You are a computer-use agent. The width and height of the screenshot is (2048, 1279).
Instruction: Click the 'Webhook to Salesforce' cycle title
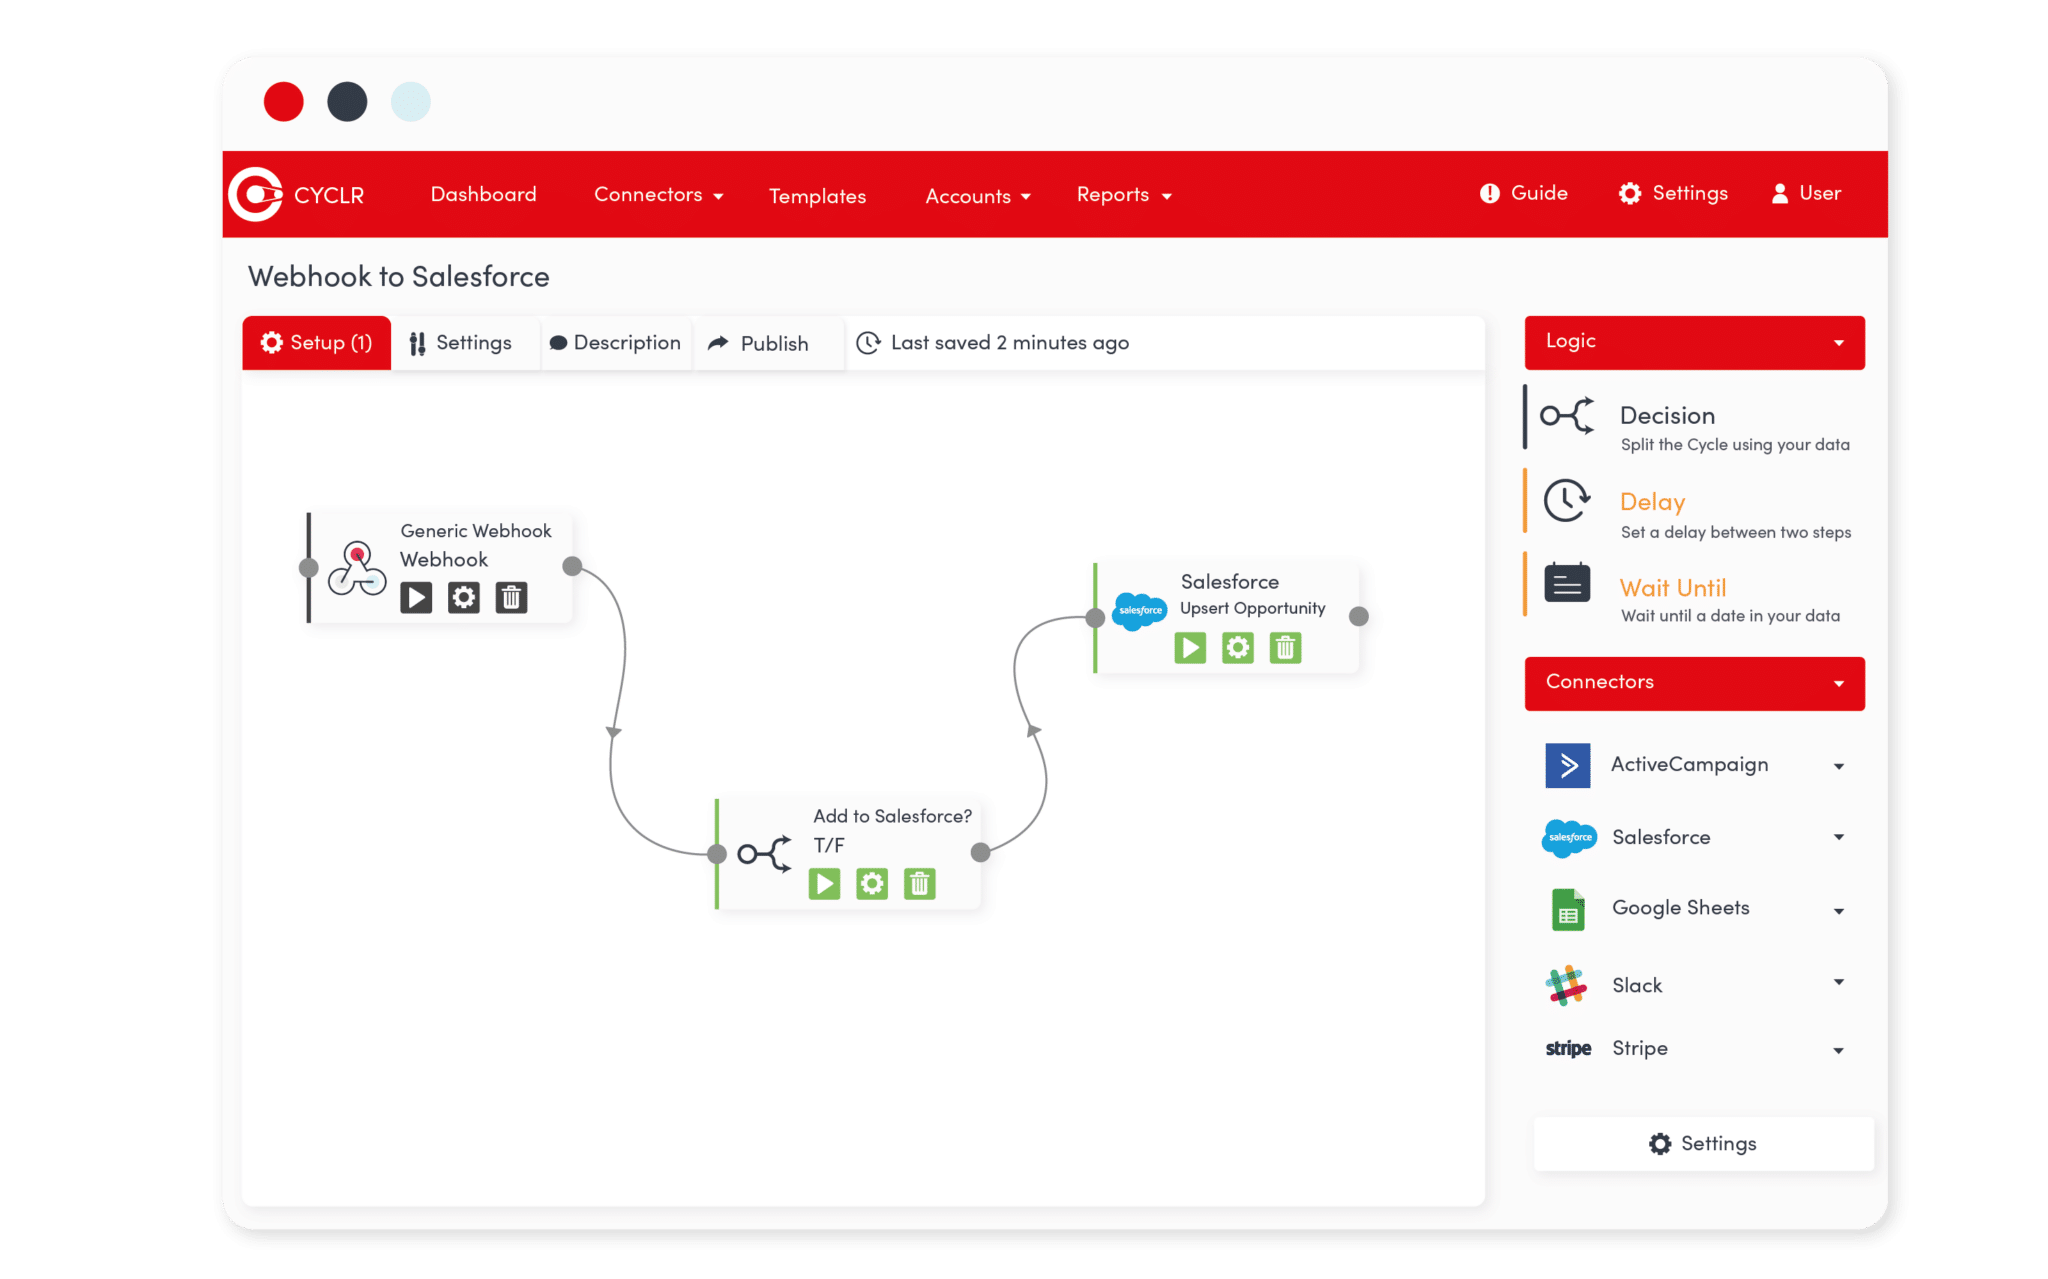(398, 277)
